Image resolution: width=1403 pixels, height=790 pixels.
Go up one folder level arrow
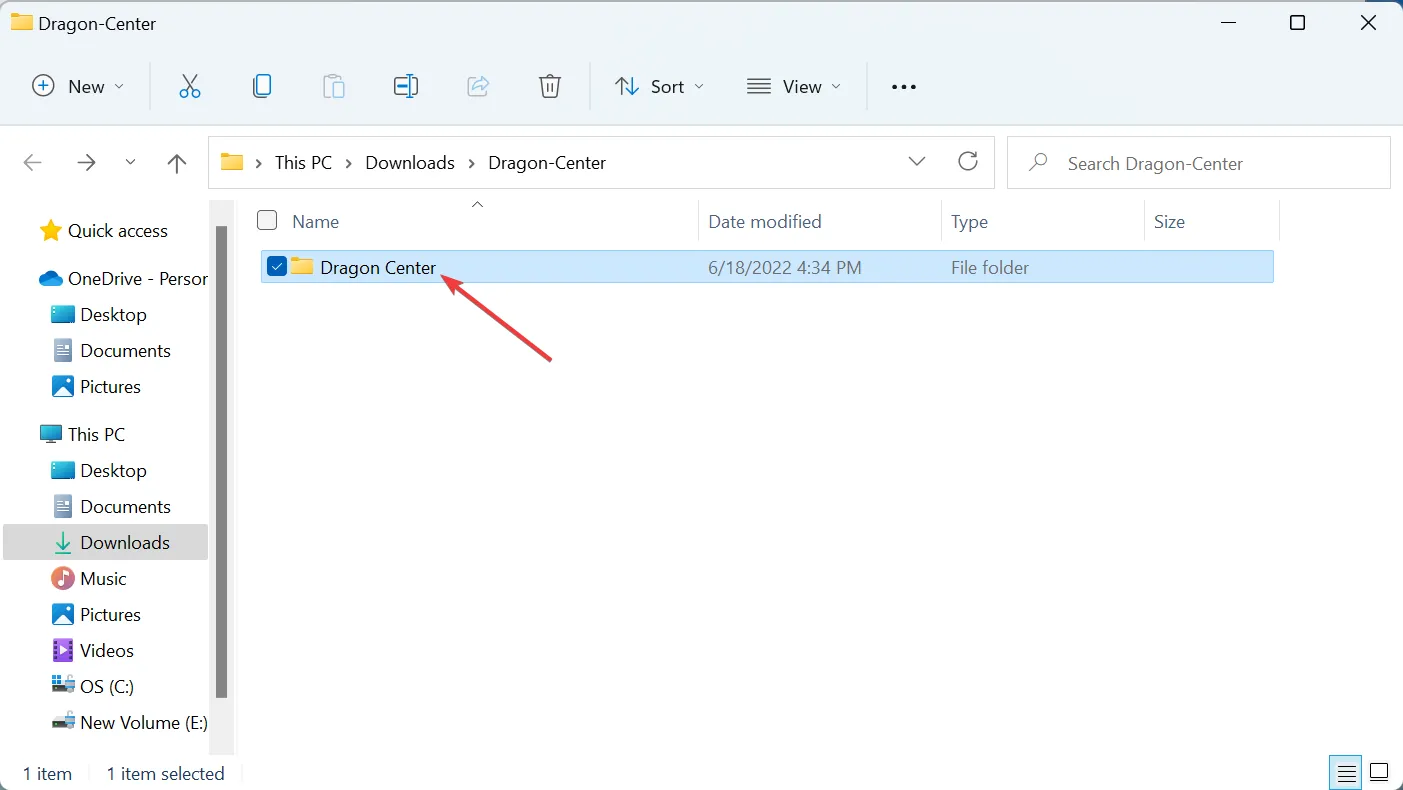[x=177, y=163]
